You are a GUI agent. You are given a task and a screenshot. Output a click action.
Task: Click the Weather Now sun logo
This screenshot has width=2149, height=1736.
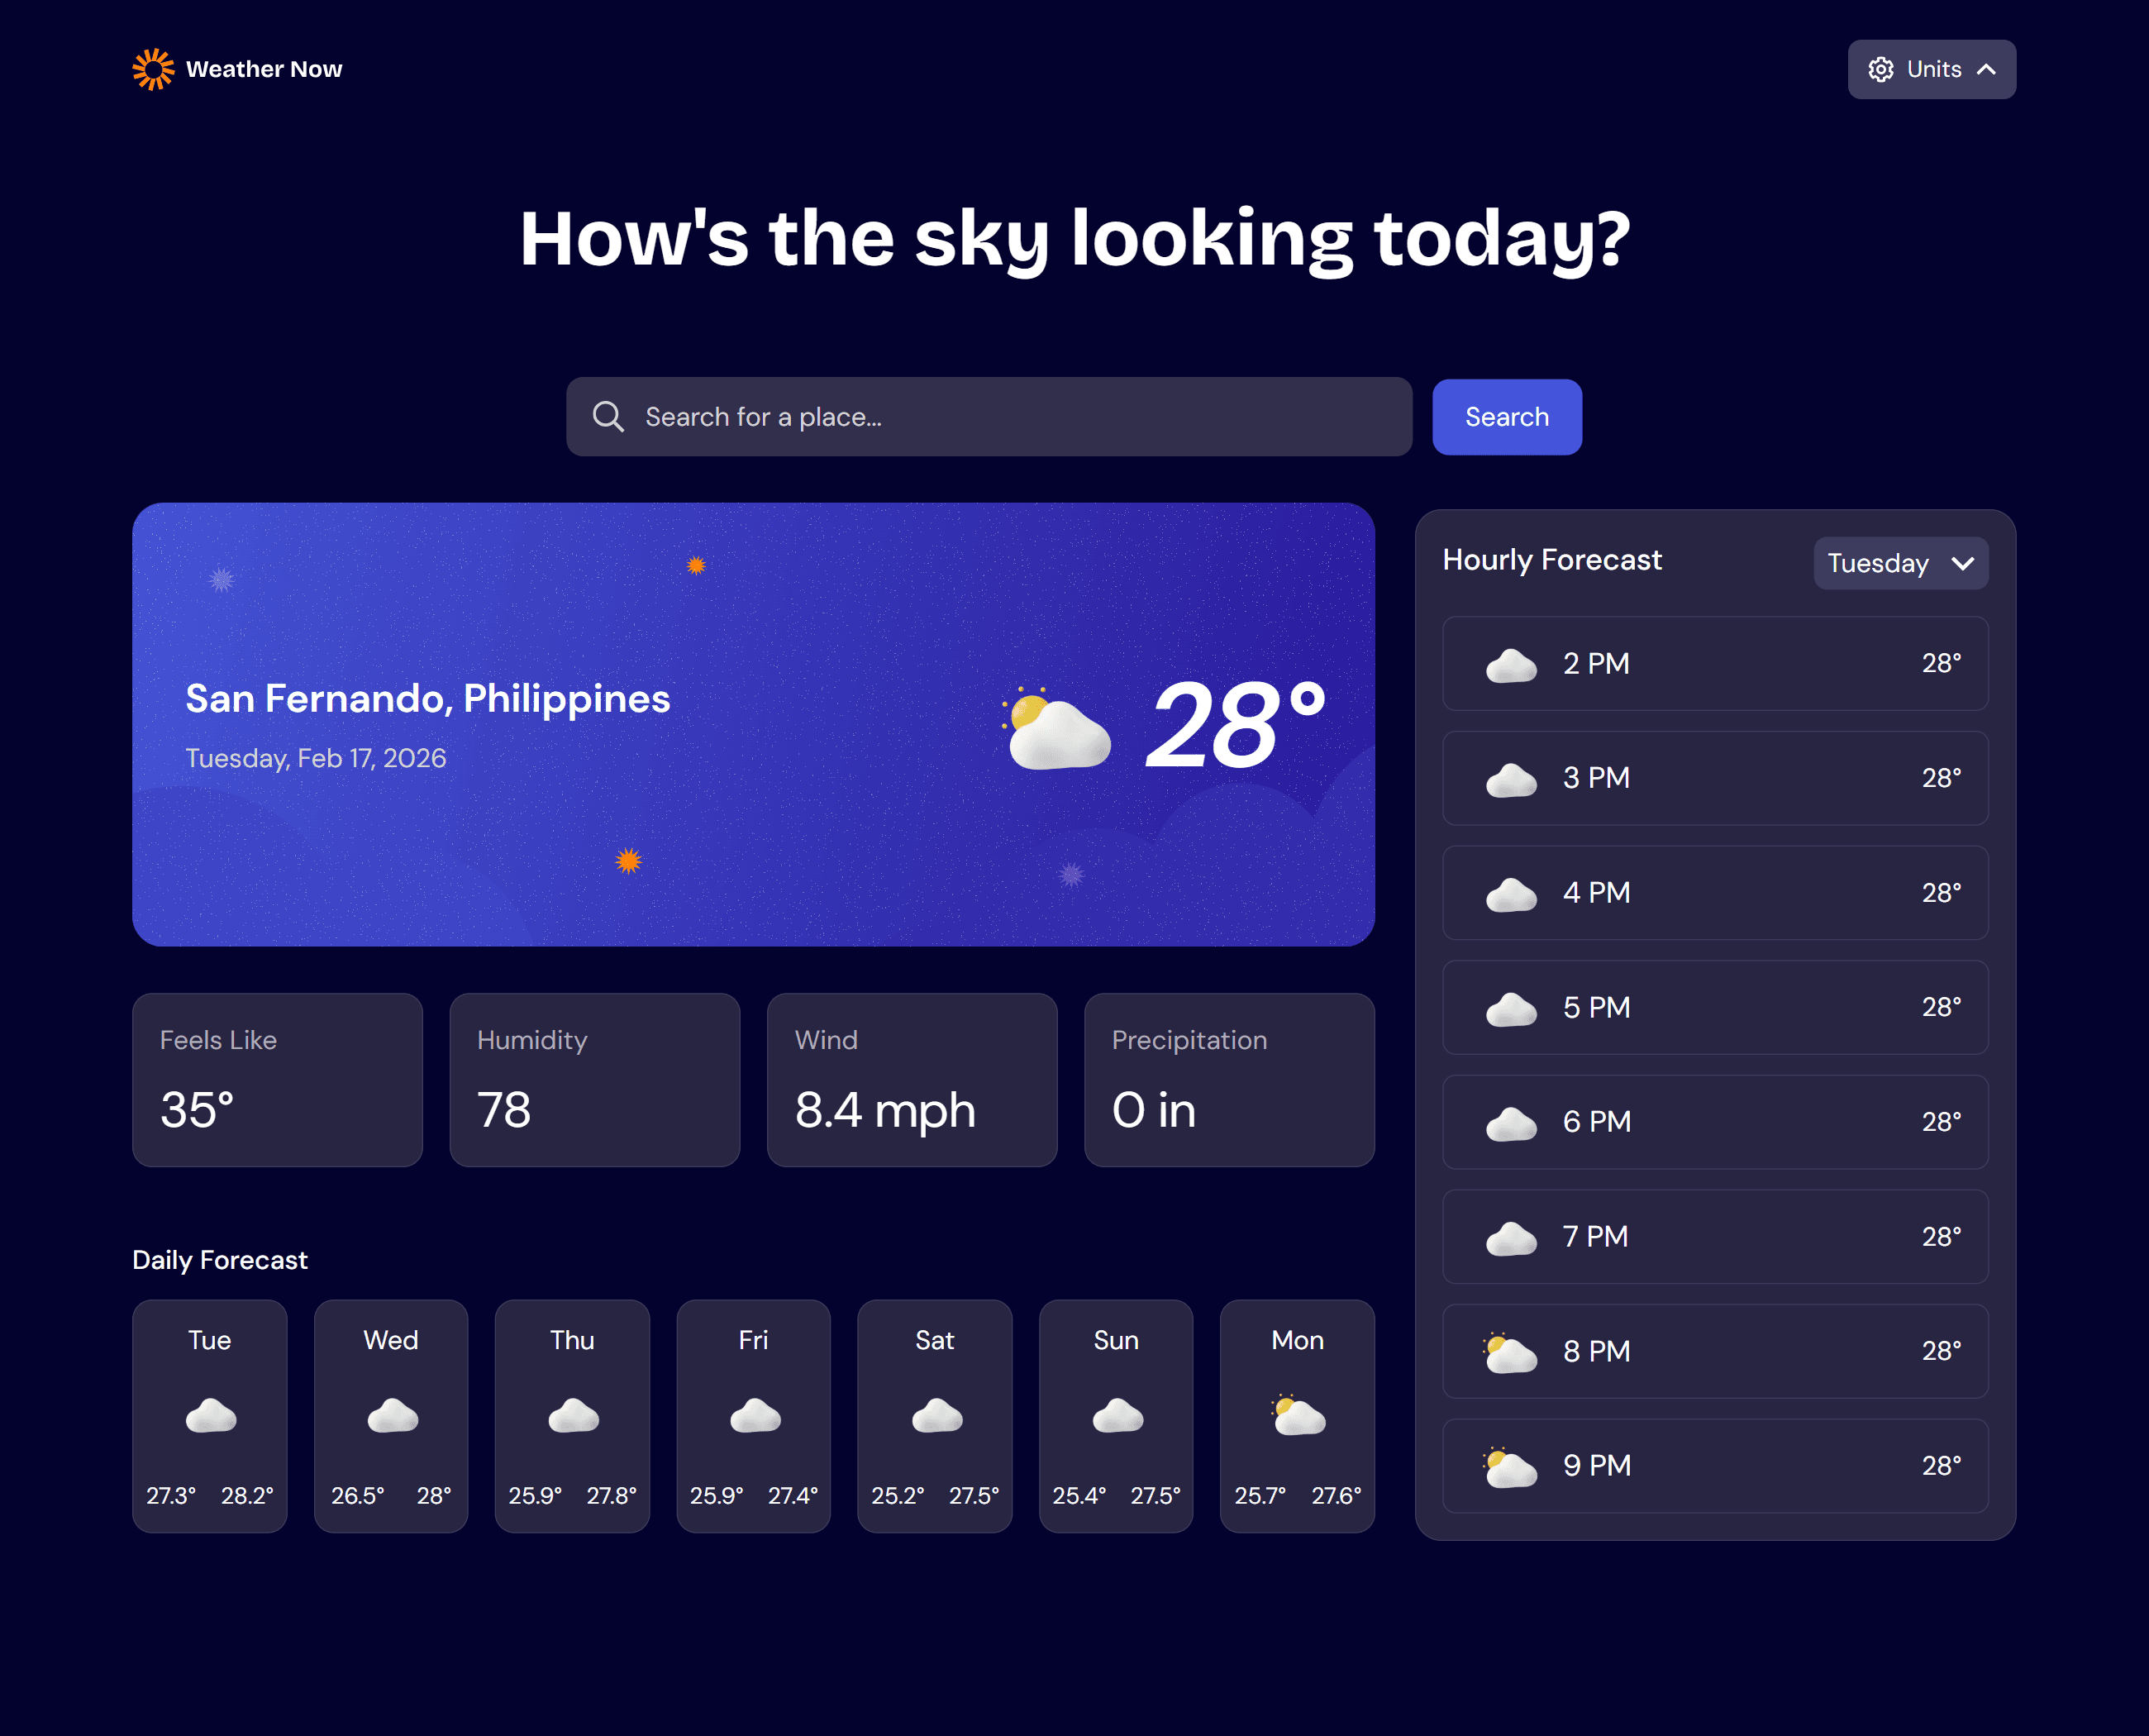154,68
